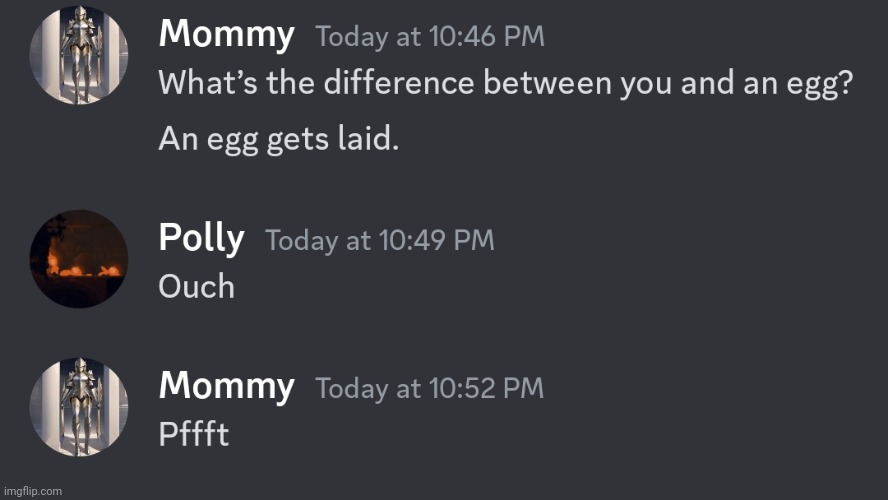Click the Mommy username above the egg question
Viewport: 888px width, 500px height.
click(x=227, y=35)
